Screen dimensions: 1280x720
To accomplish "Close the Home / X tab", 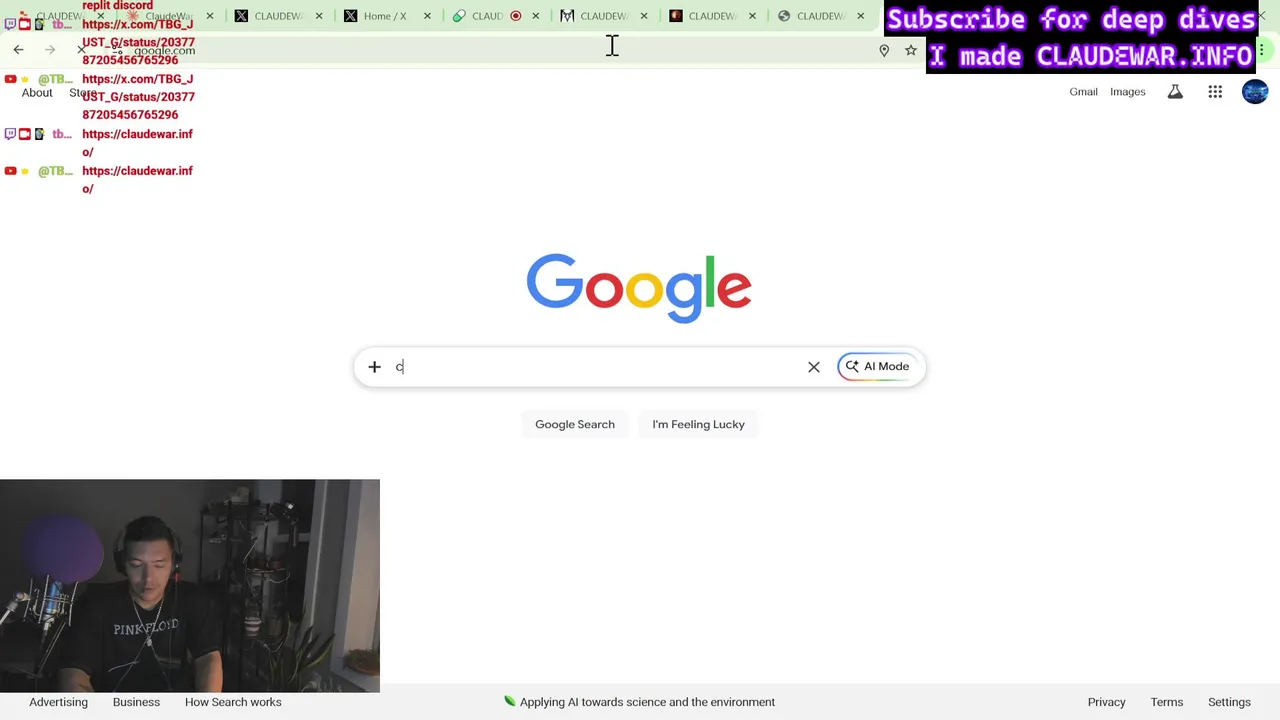I will [x=427, y=16].
